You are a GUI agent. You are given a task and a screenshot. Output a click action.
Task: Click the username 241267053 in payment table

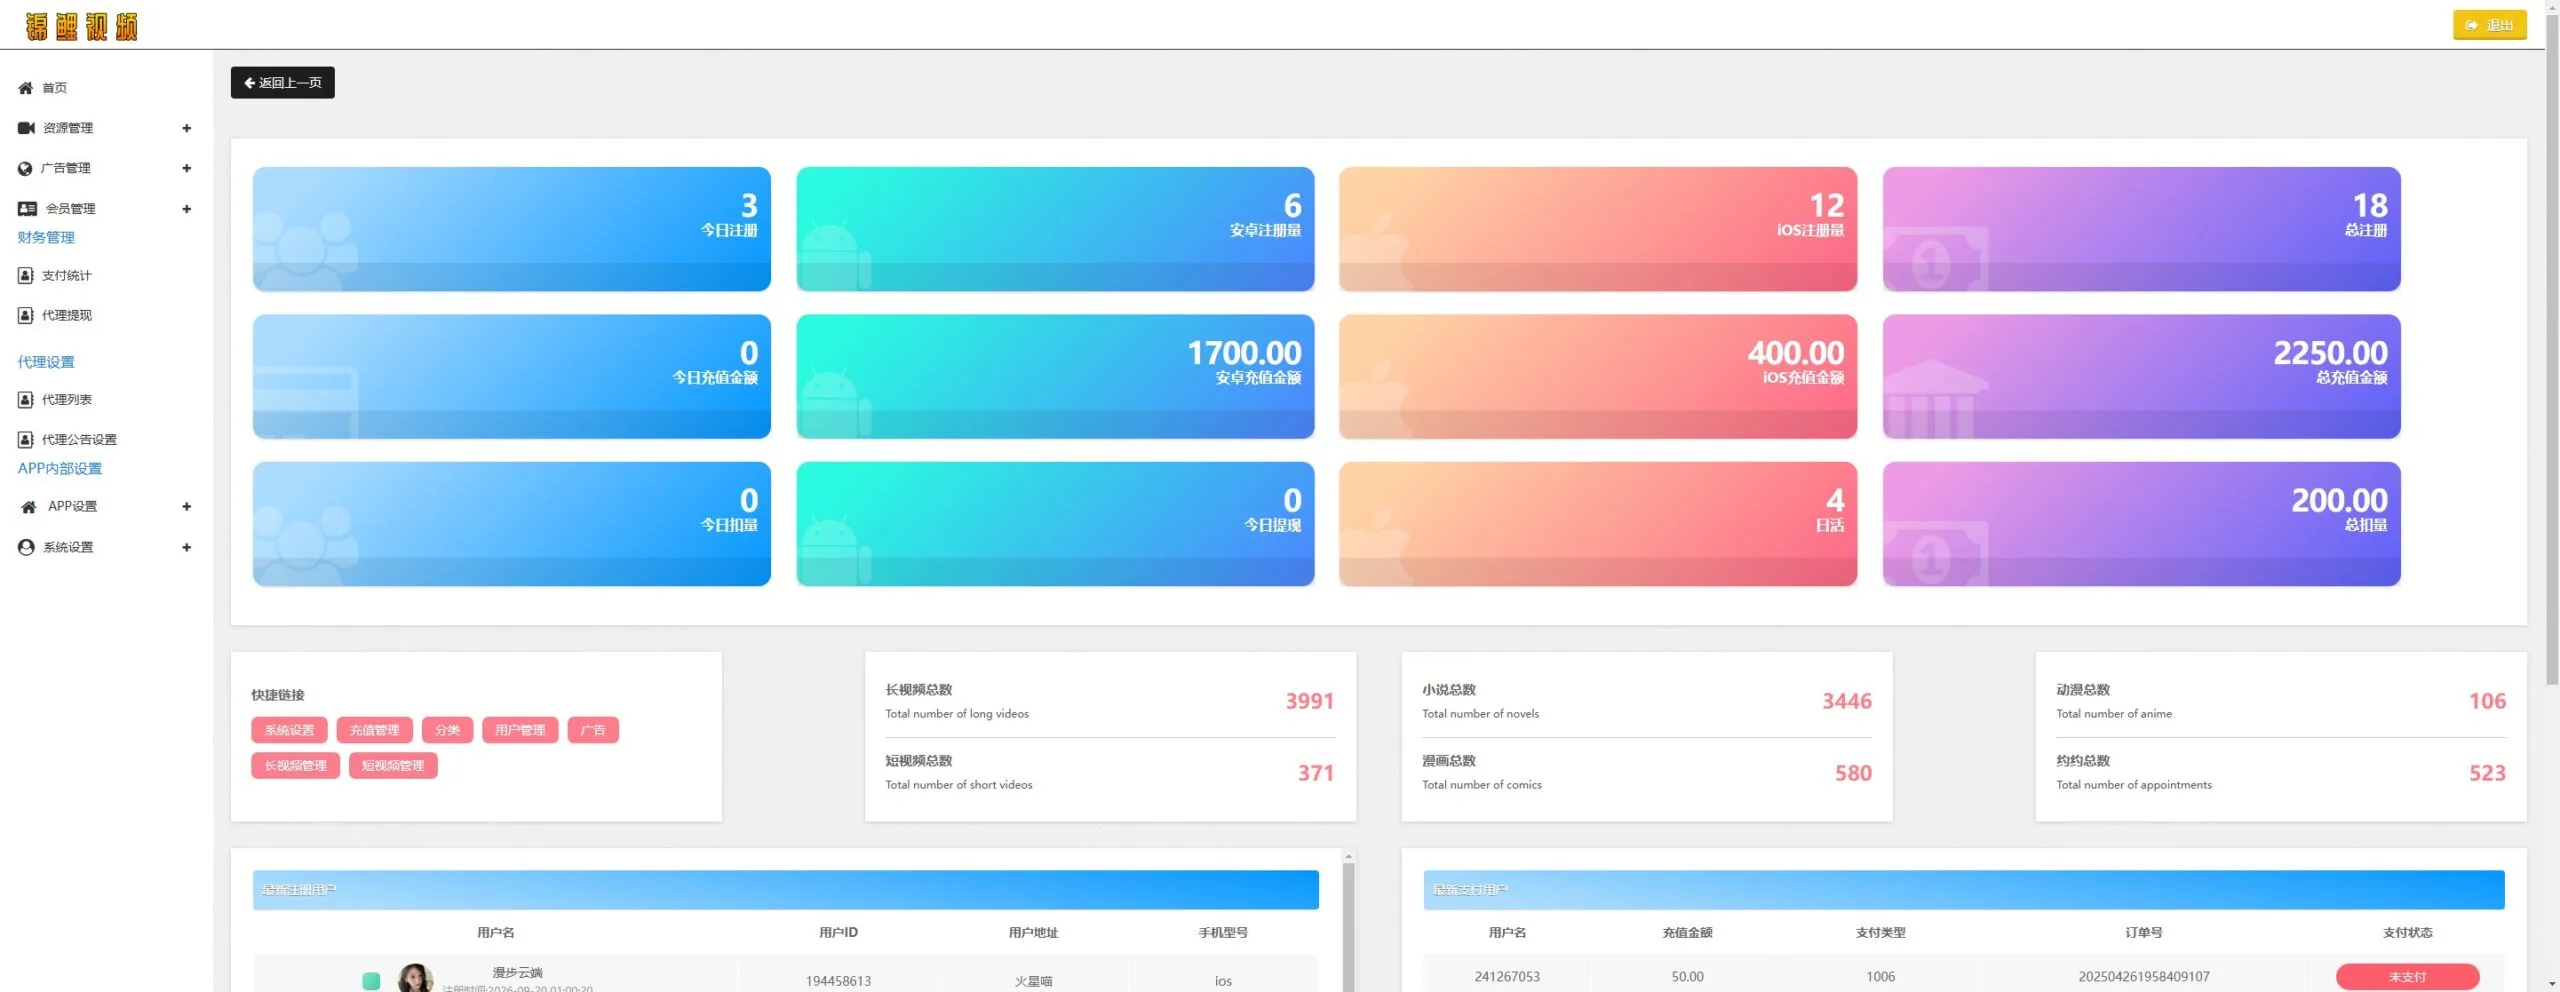click(1507, 977)
